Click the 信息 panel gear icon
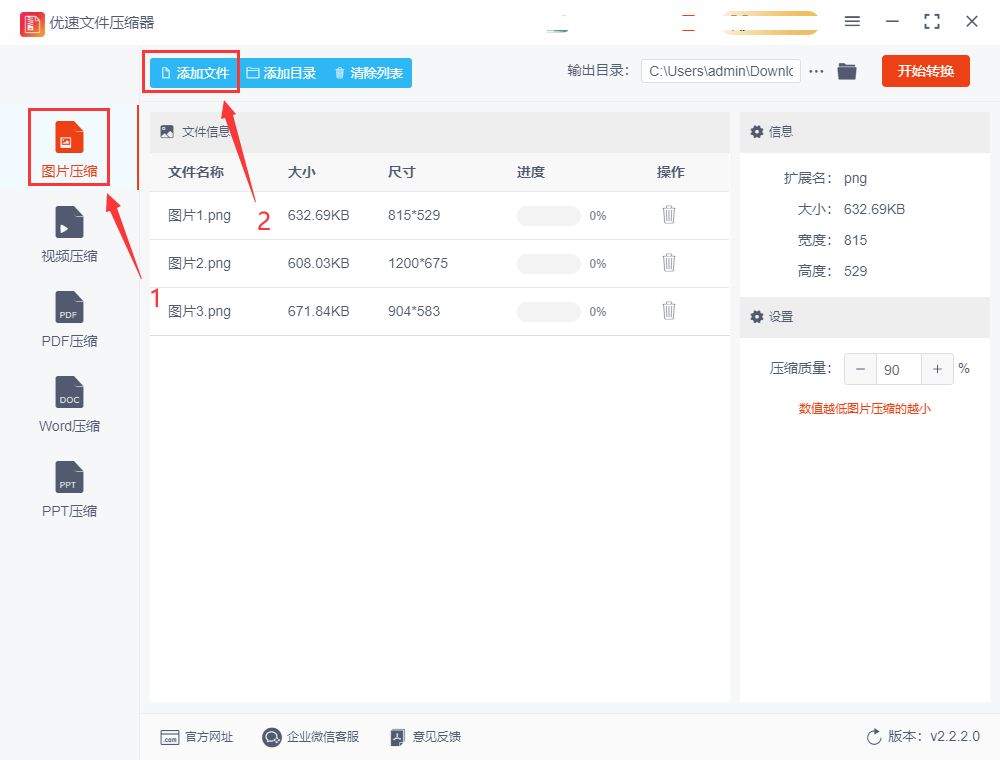Image resolution: width=1000 pixels, height=760 pixels. pyautogui.click(x=756, y=132)
